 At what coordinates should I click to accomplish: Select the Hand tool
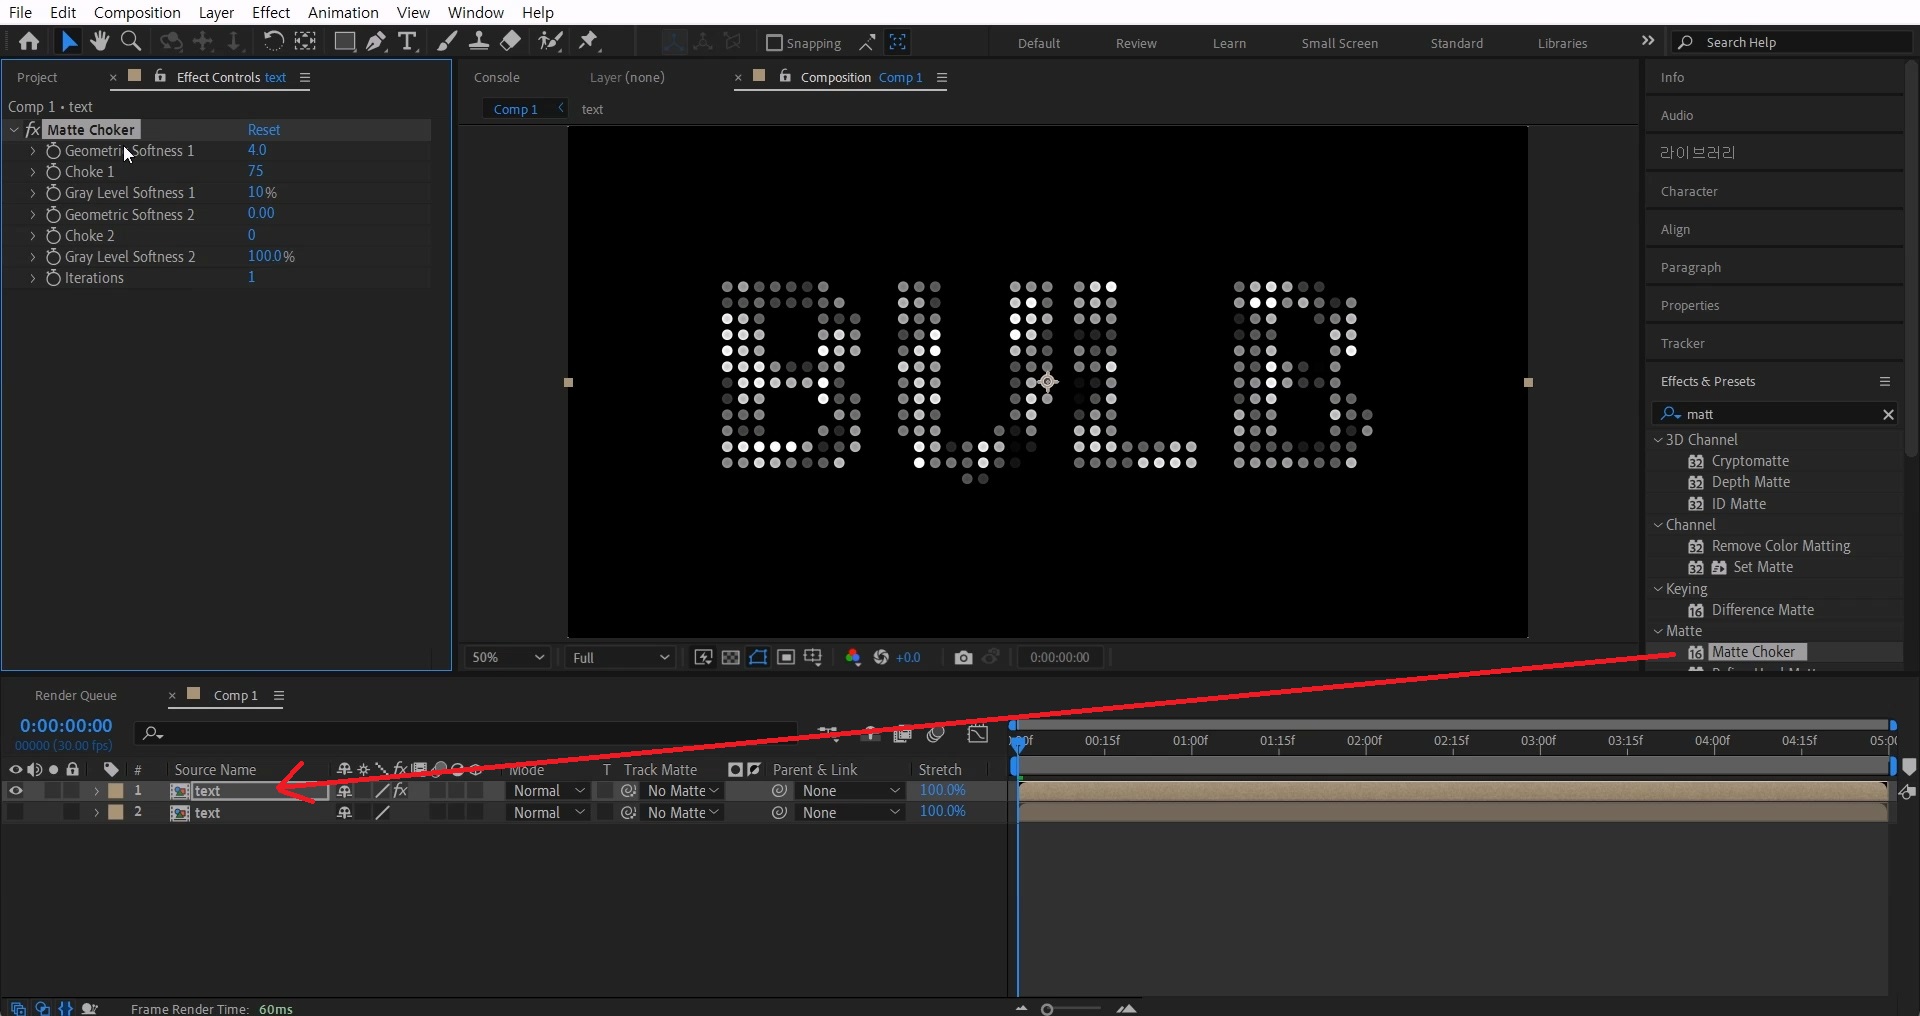(99, 41)
